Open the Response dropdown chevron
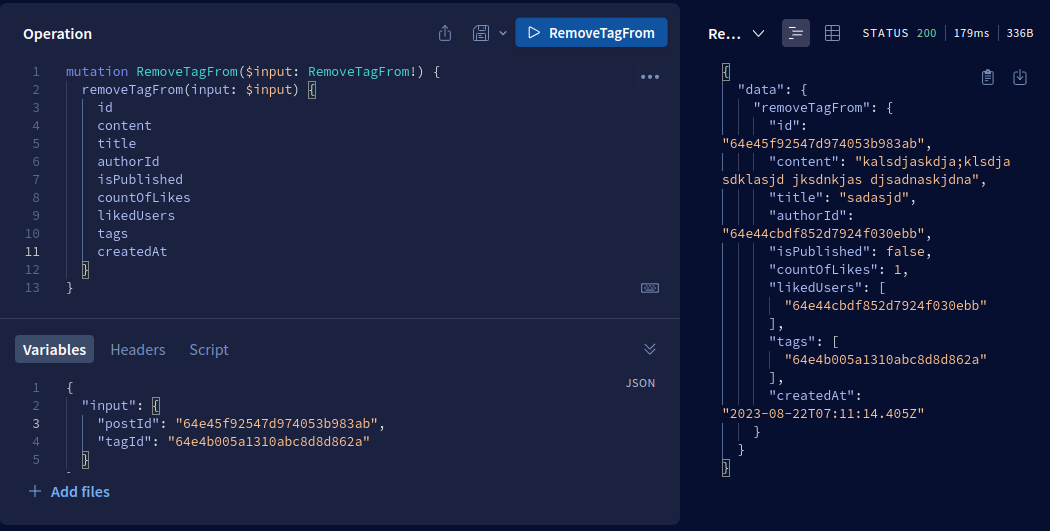Screen dimensions: 1050x531 (x=758, y=33)
